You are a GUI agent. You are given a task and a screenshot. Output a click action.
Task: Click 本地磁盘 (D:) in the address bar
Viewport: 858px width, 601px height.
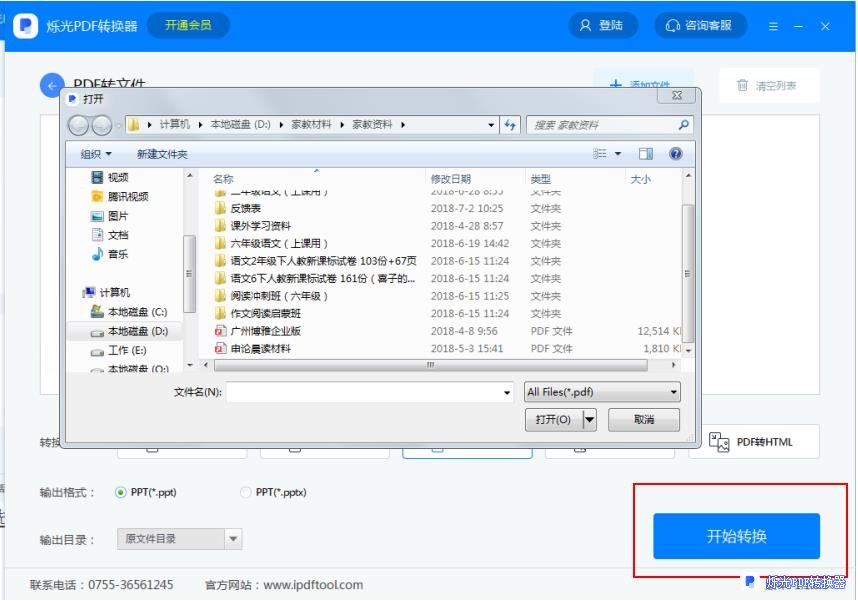[240, 125]
